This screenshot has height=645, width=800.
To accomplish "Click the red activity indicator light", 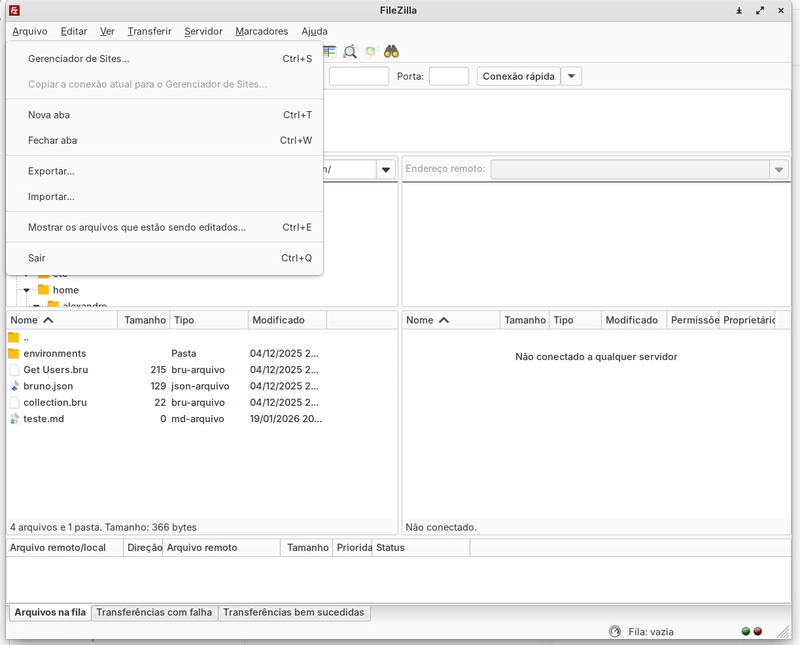I will (758, 631).
